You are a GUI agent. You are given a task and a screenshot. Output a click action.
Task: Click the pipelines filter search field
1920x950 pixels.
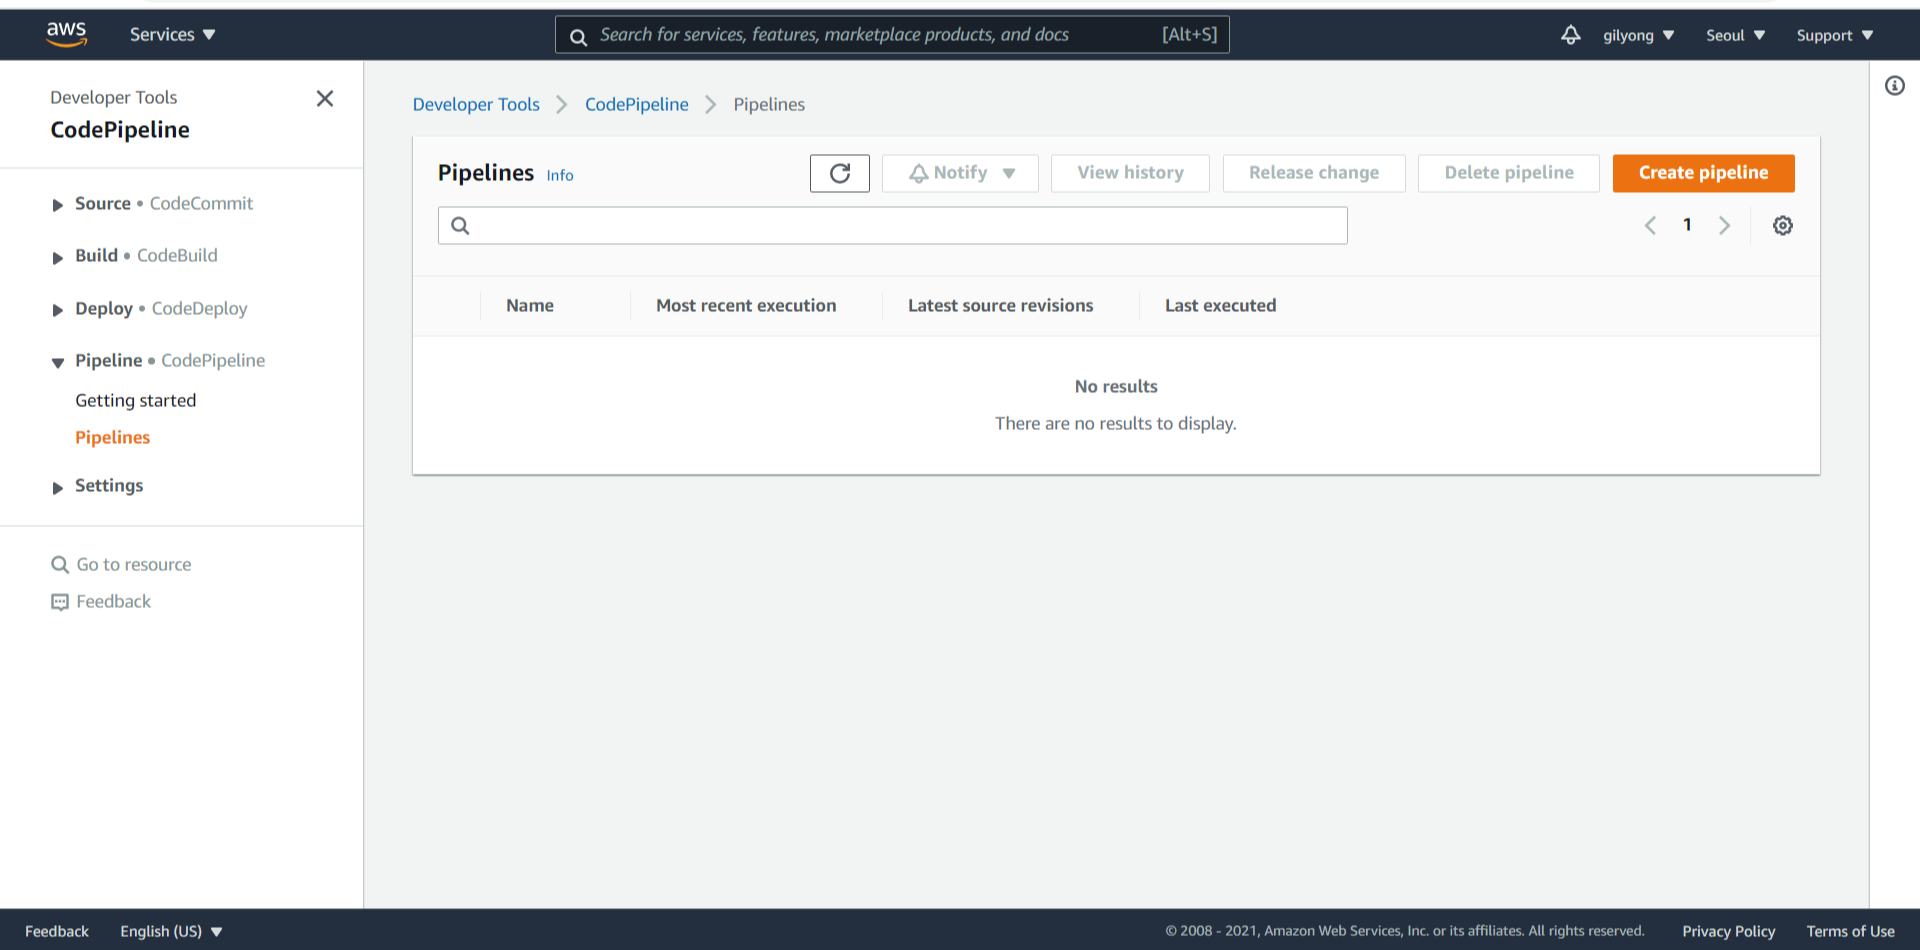(x=892, y=226)
